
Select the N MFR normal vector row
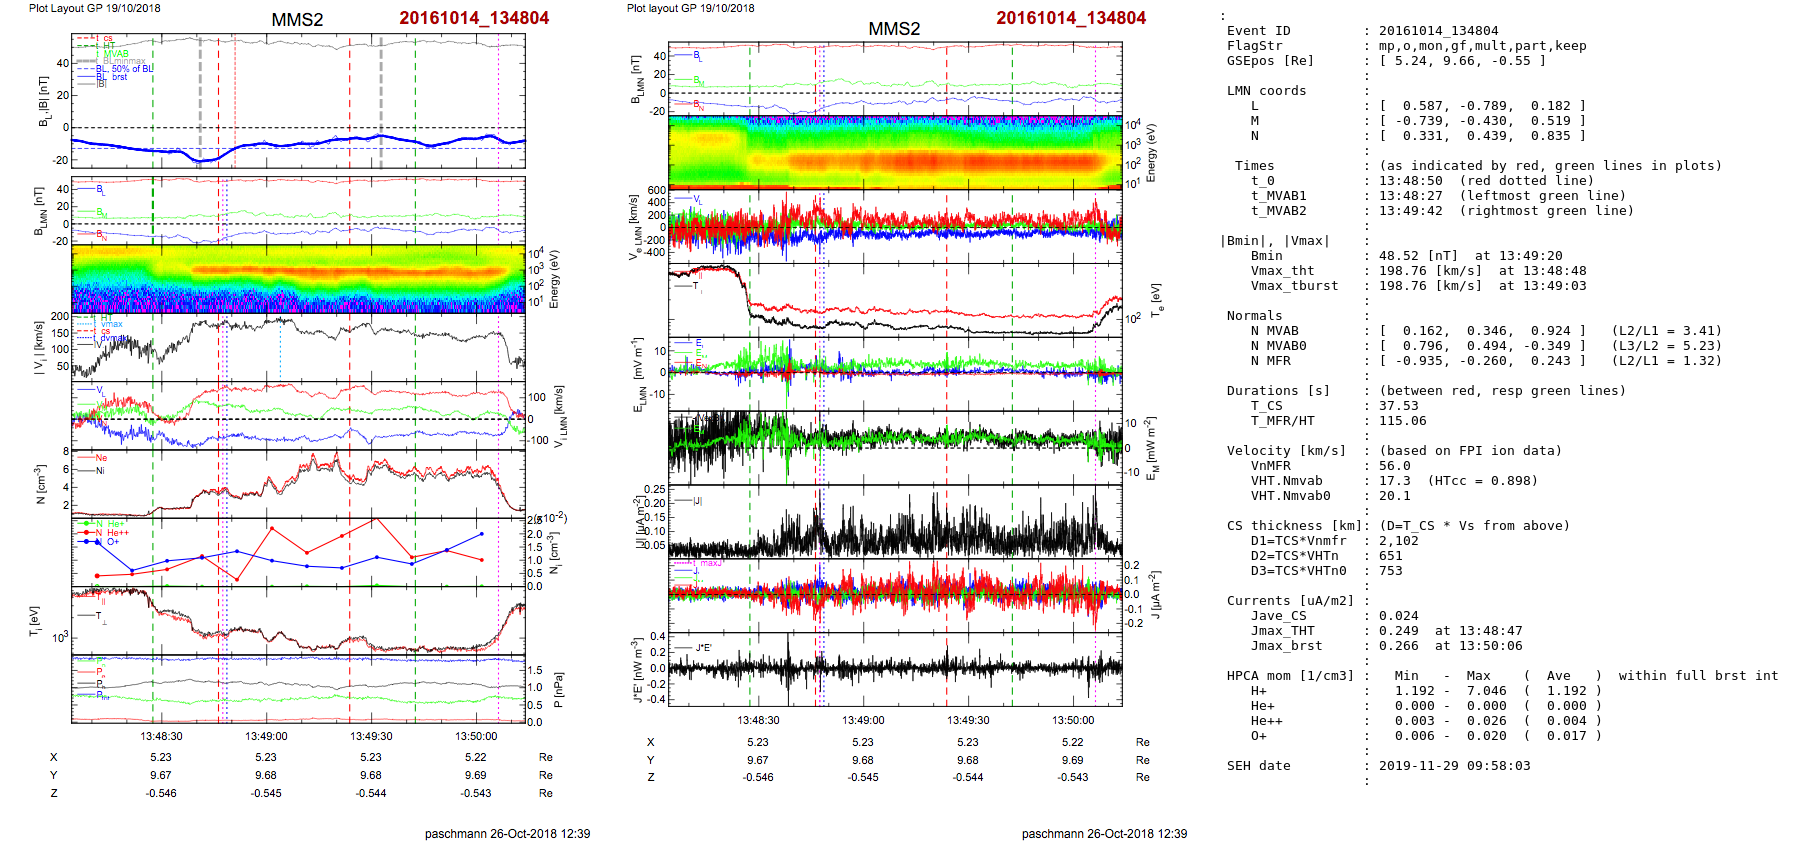[x=1486, y=361]
